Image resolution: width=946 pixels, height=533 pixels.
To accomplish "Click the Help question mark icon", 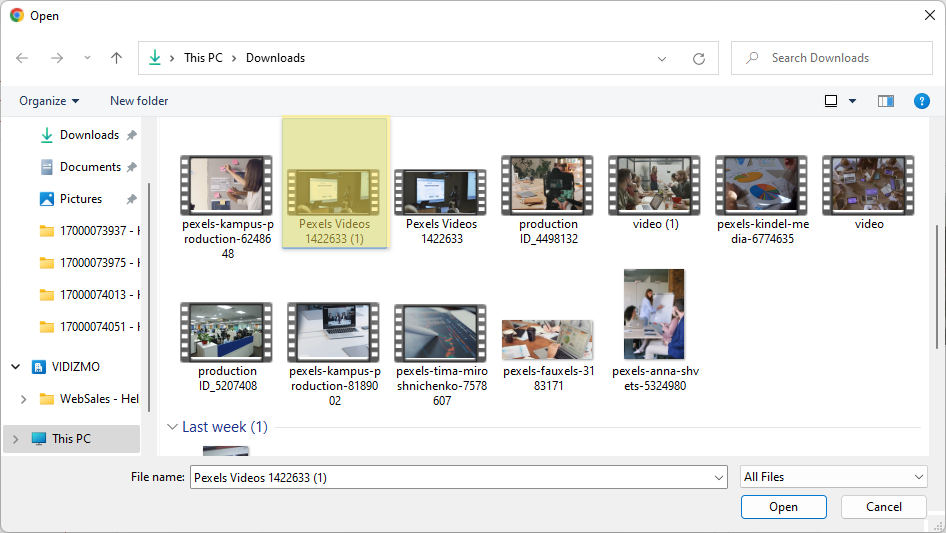I will [x=922, y=101].
